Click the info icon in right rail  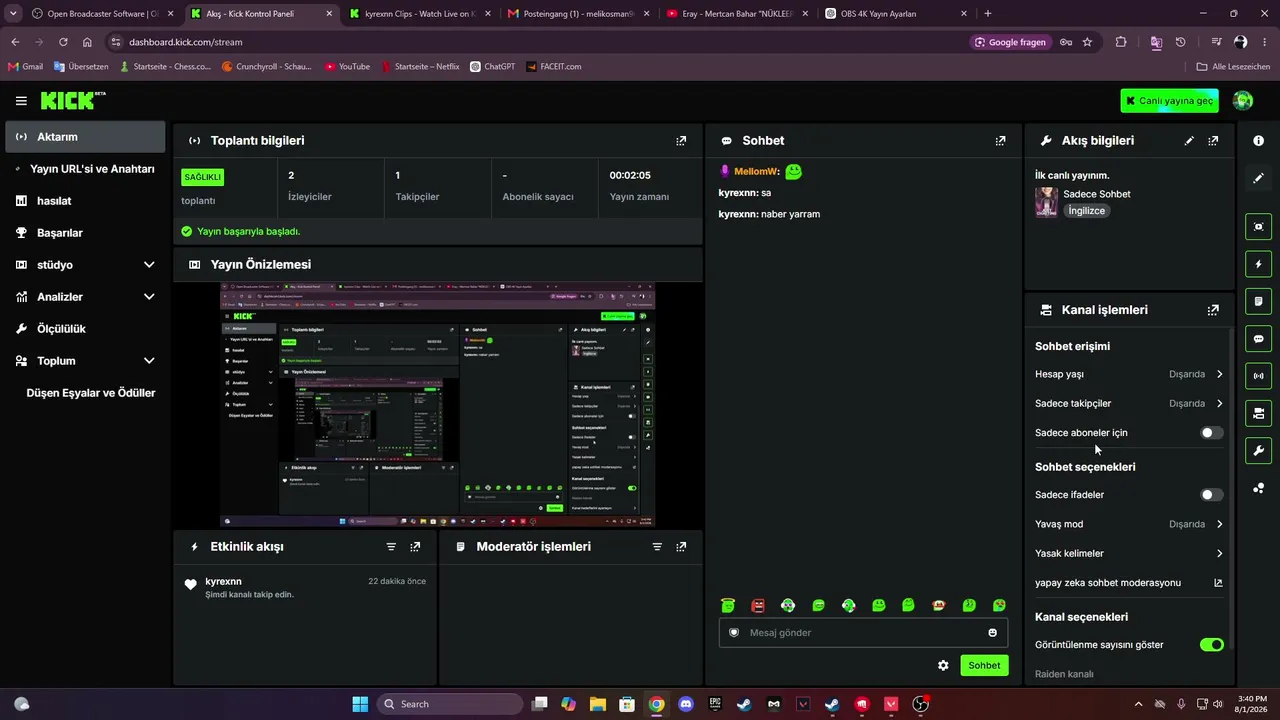click(1258, 141)
